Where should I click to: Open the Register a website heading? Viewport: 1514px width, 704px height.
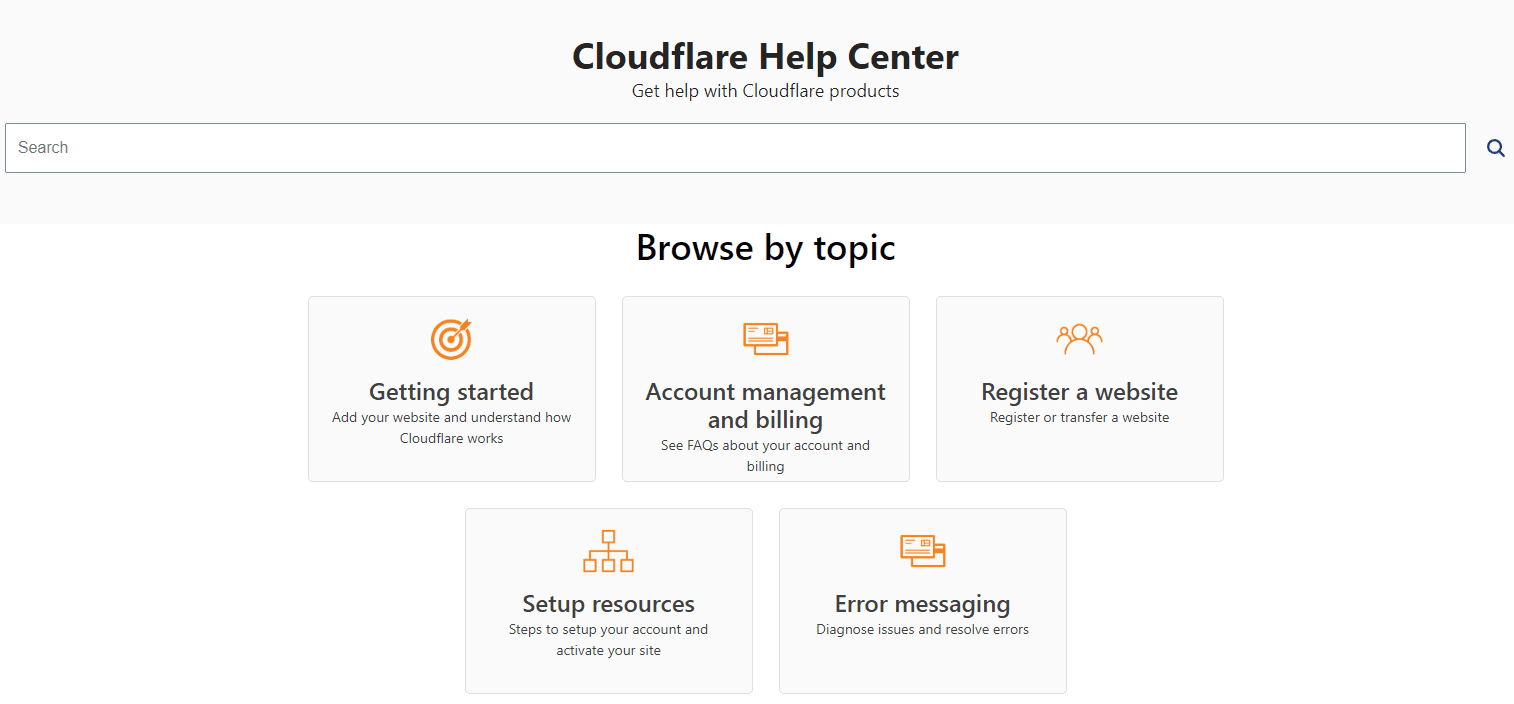[1079, 392]
